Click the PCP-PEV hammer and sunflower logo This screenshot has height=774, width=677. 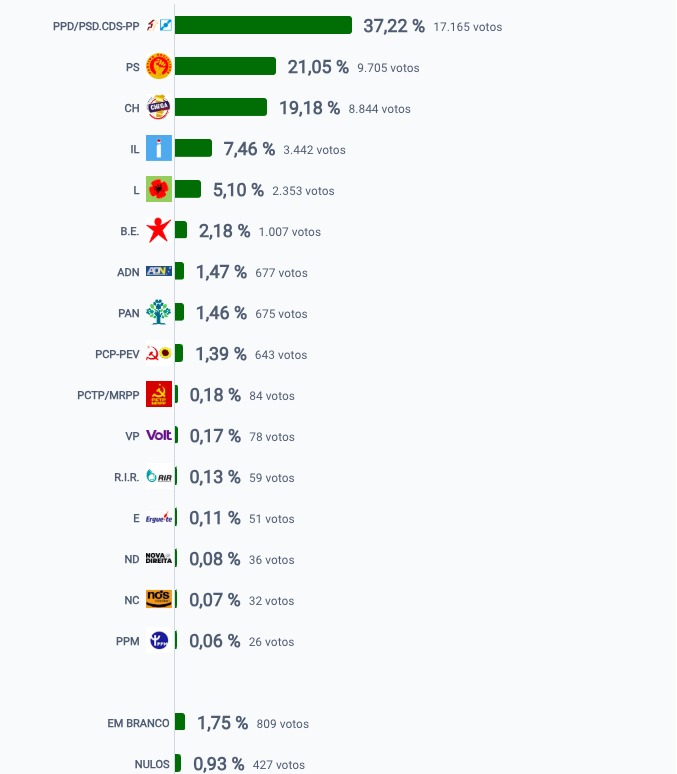click(159, 353)
